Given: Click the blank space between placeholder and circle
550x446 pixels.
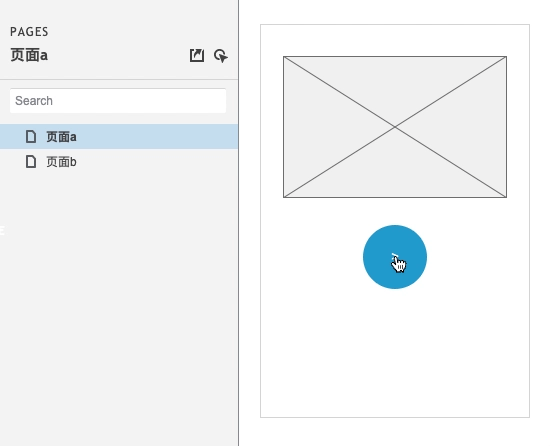Looking at the screenshot, I should point(395,211).
